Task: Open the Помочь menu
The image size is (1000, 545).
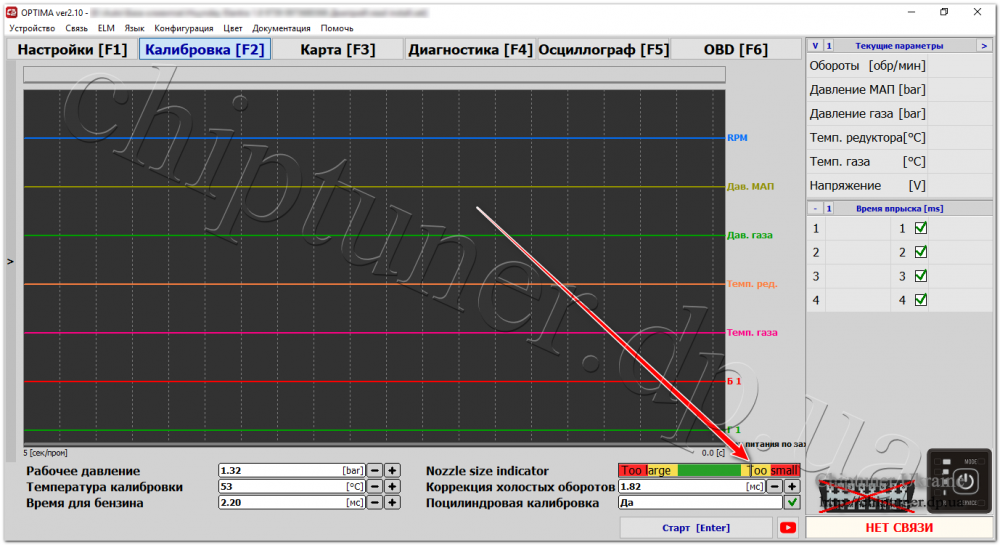Action: point(337,28)
